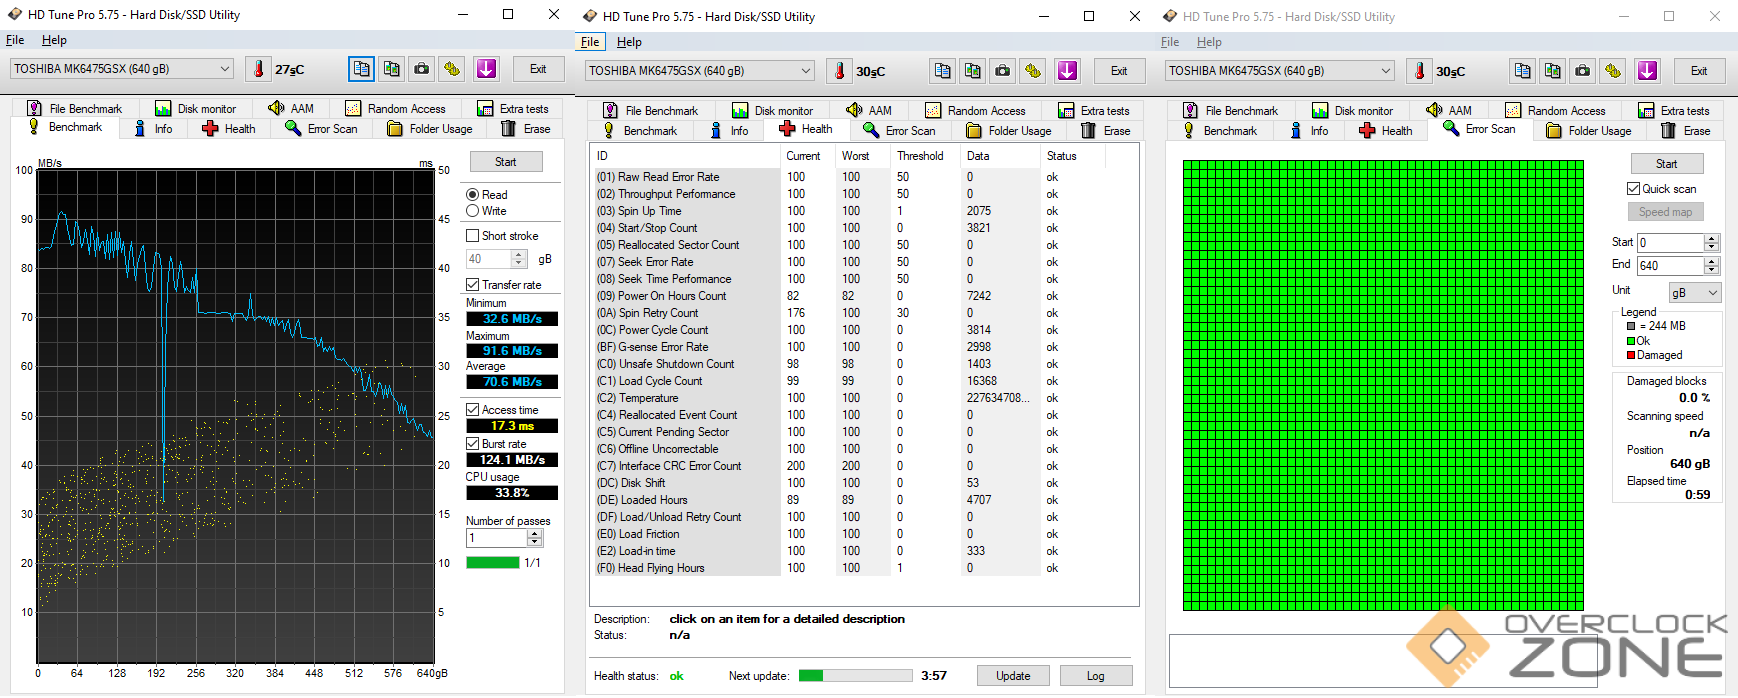Enable the Short stroke checkbox
This screenshot has height=698, width=1738.
pos(473,236)
